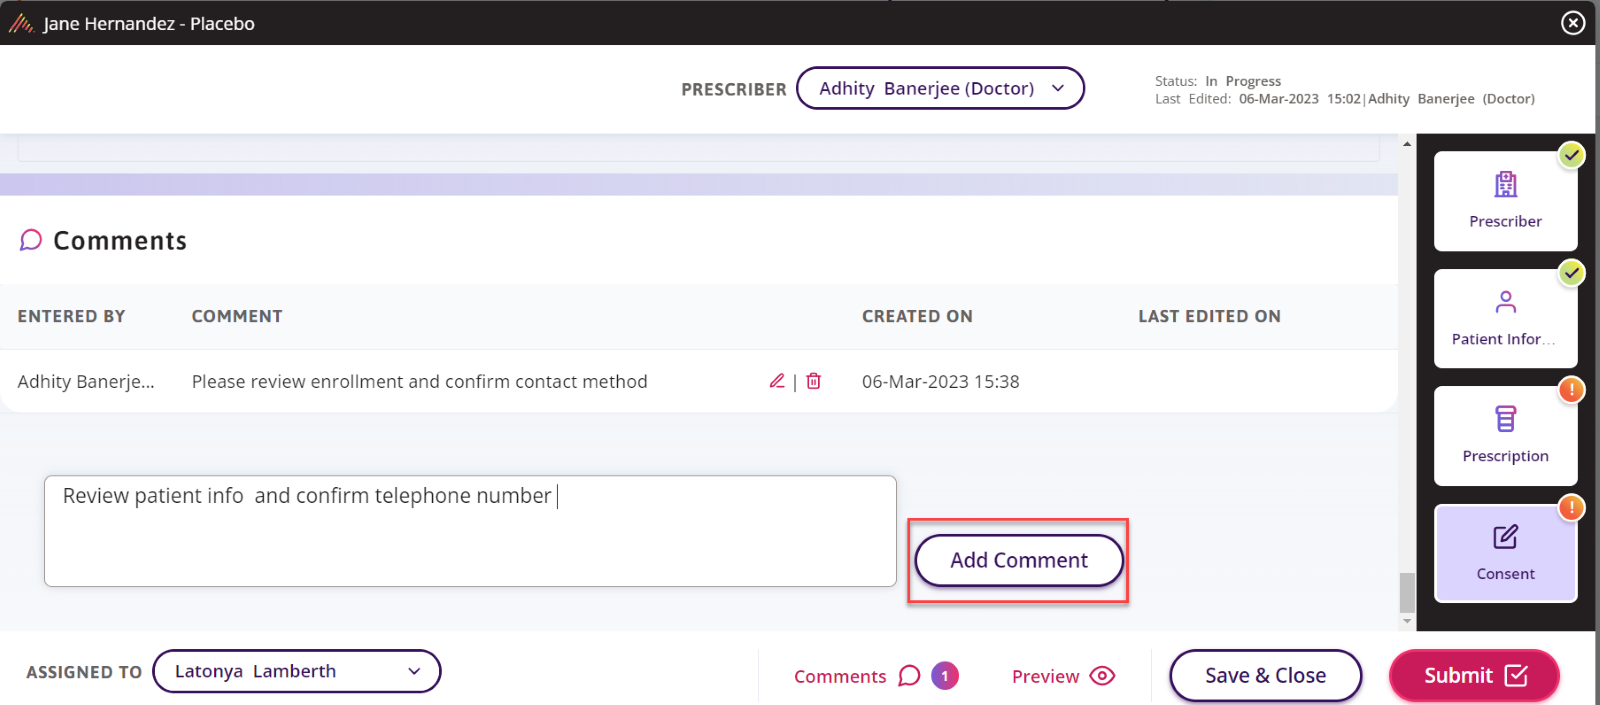Screen dimensions: 1600x705
Task: Open the Prescriber section icon
Action: 1505,185
